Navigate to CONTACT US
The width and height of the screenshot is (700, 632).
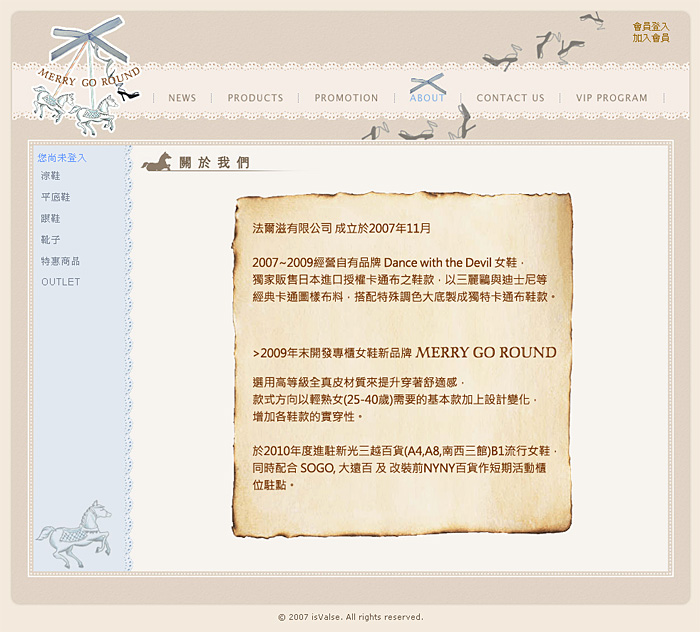click(x=510, y=98)
